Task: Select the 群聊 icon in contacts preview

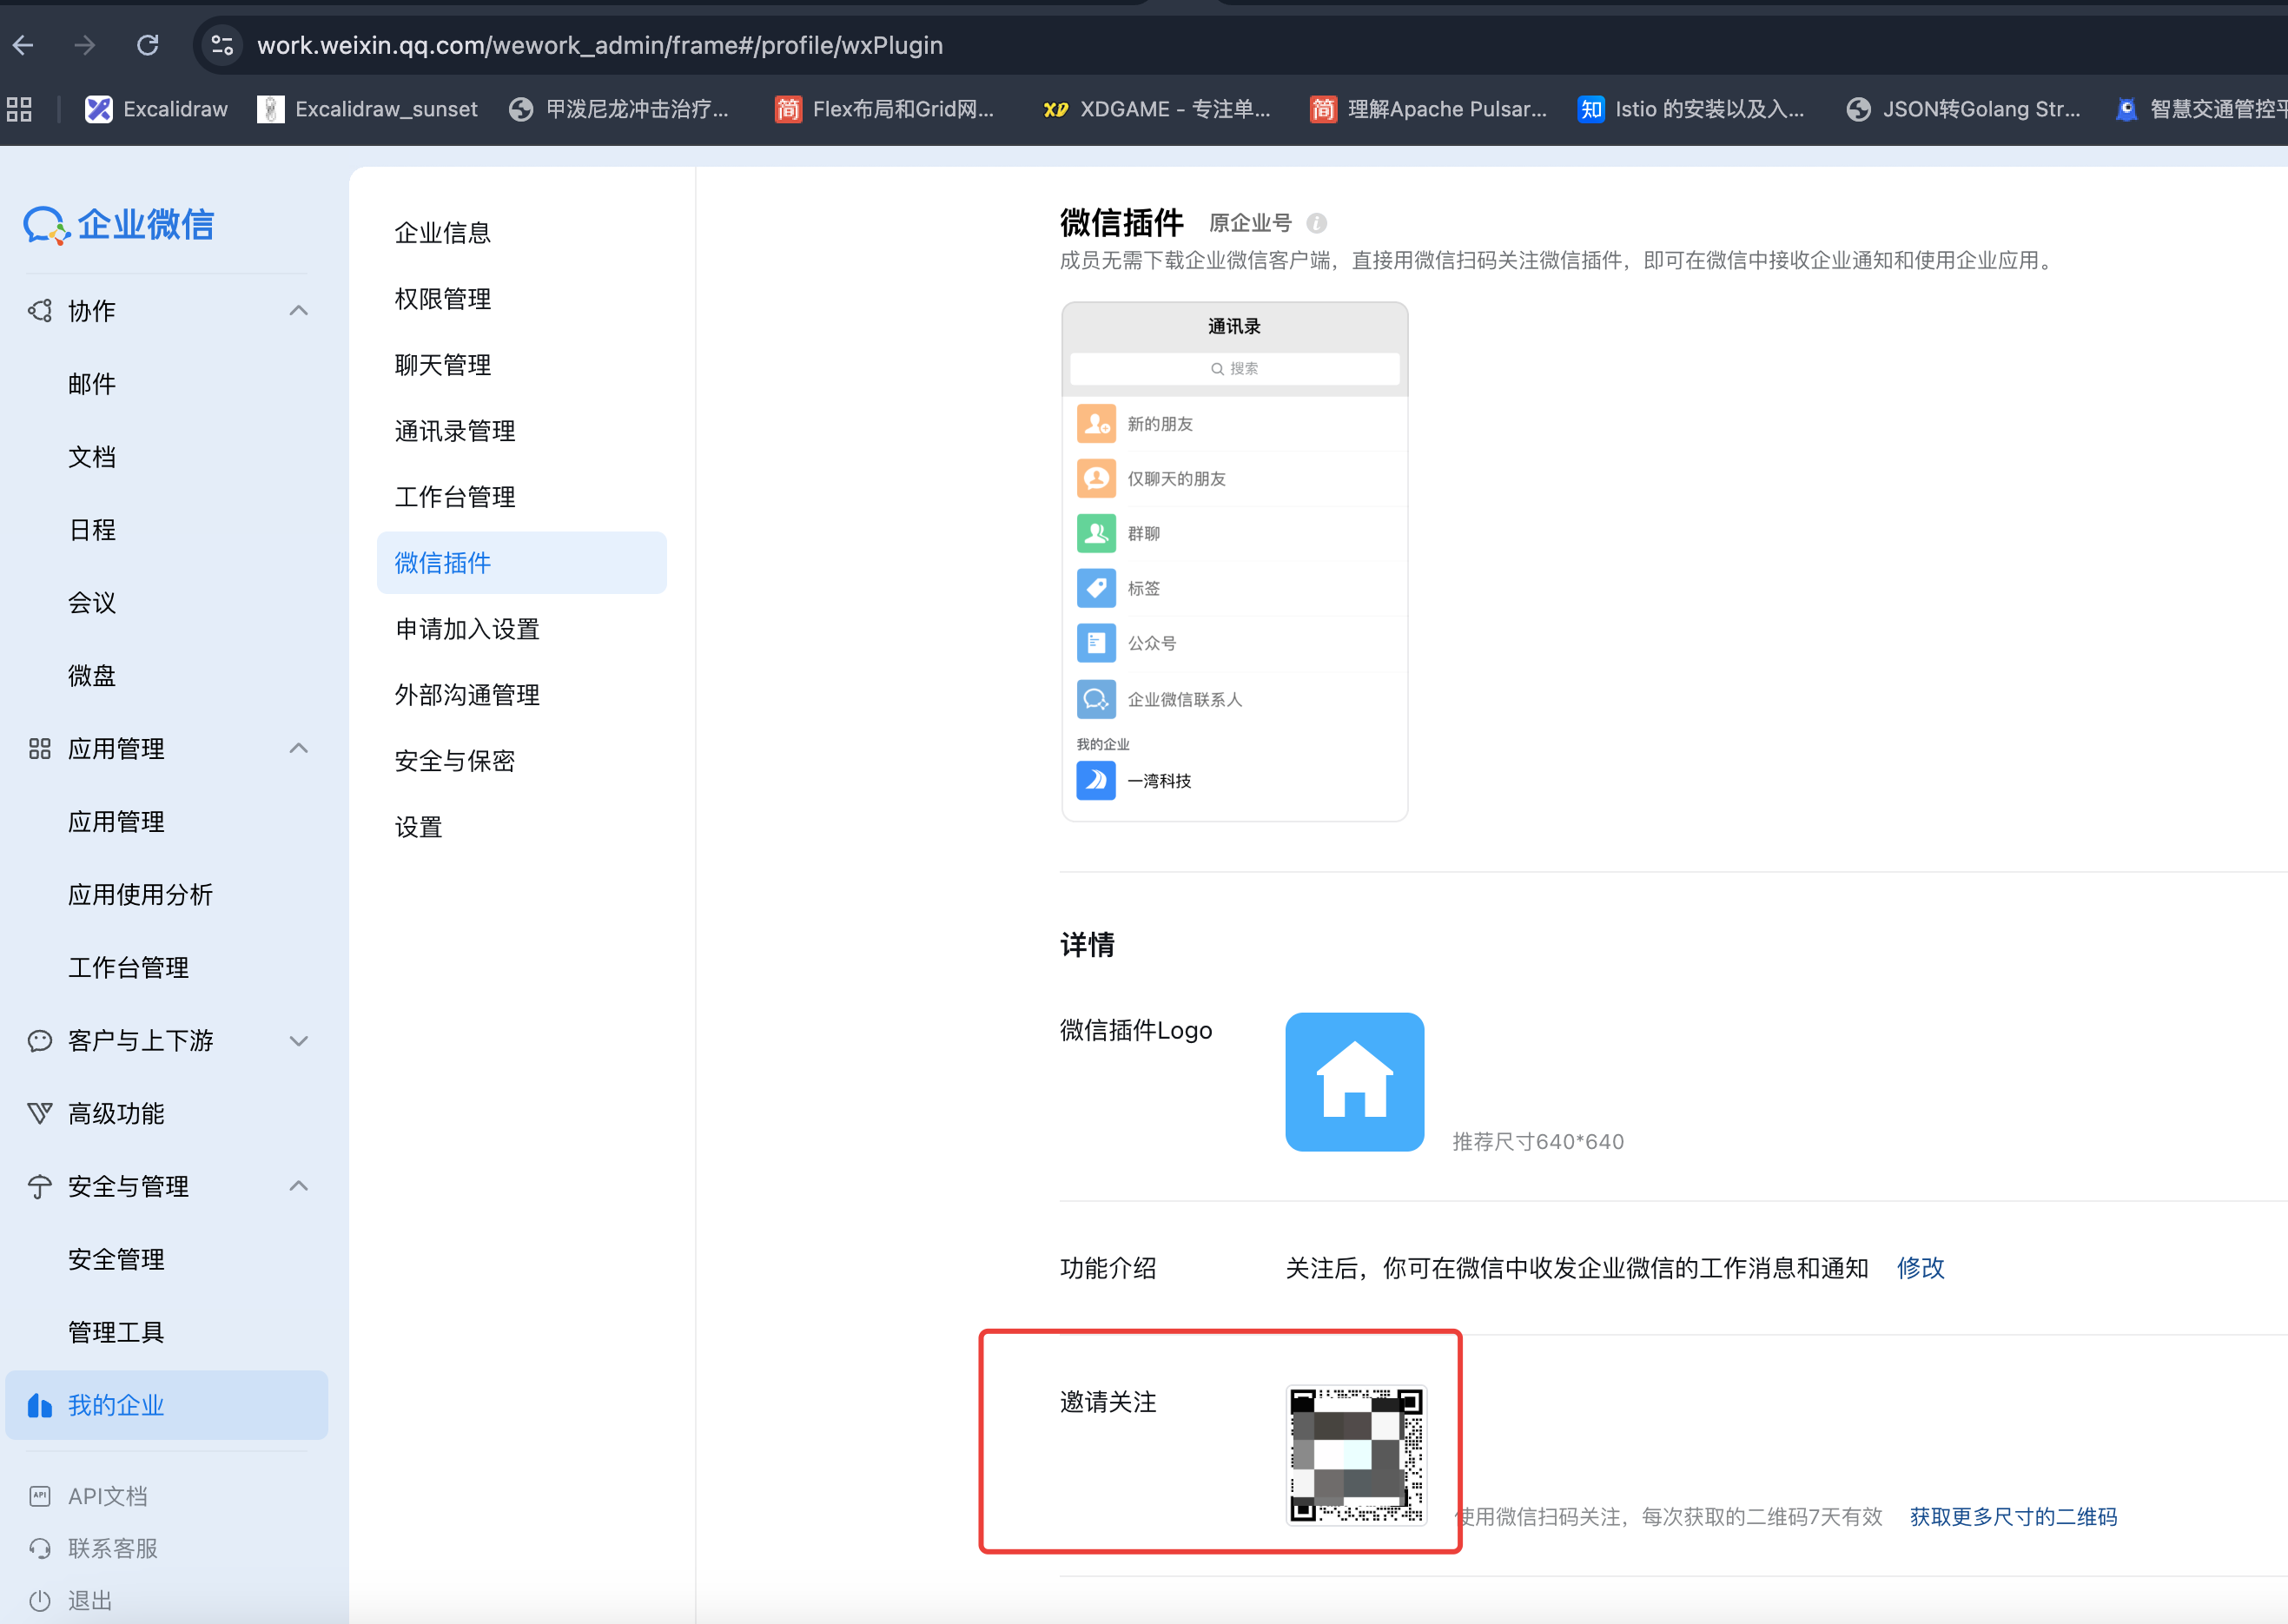Action: coord(1096,533)
